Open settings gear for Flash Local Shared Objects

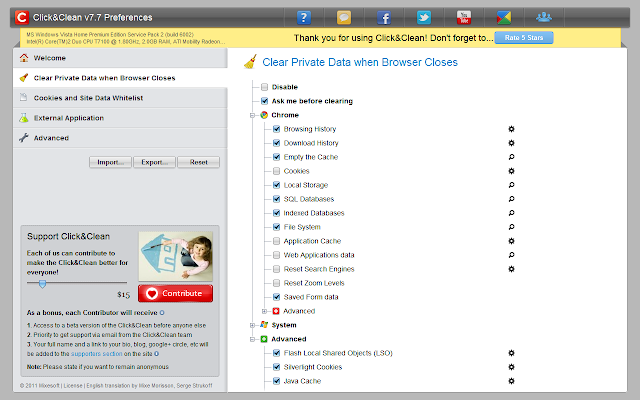tap(511, 353)
